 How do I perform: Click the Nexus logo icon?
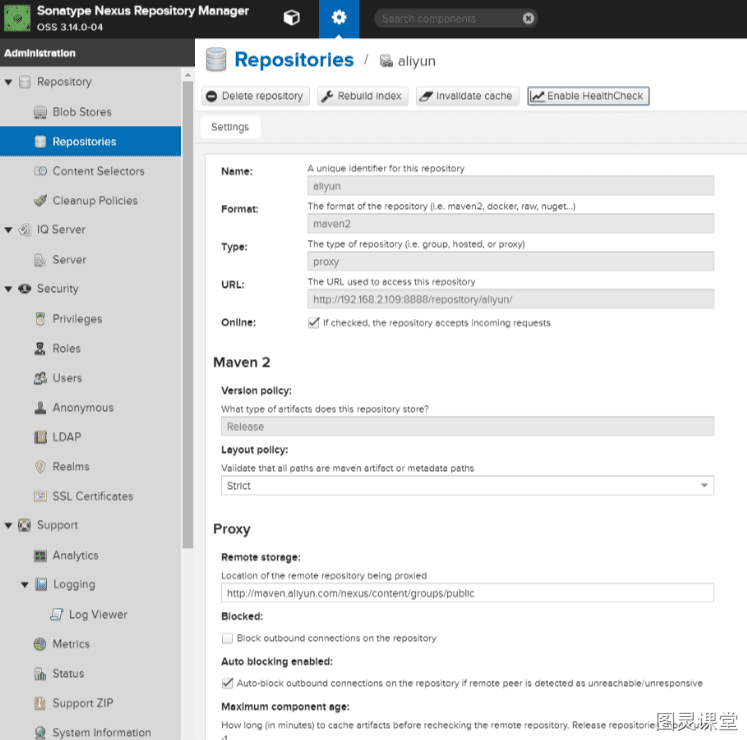coord(17,18)
